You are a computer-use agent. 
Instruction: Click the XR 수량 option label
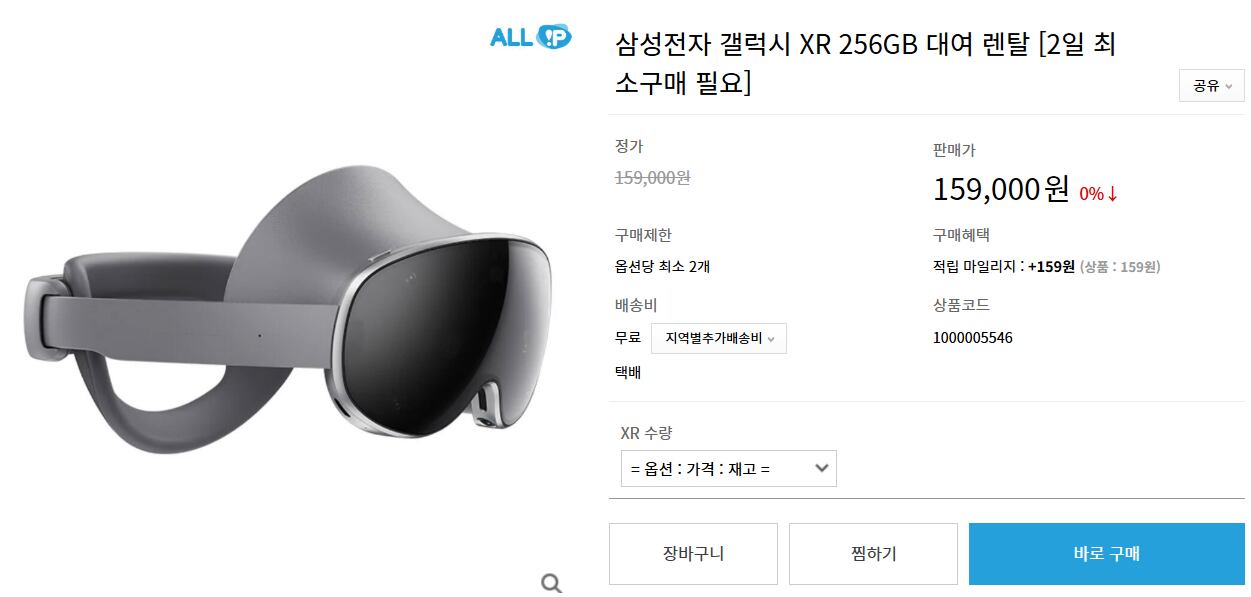646,433
